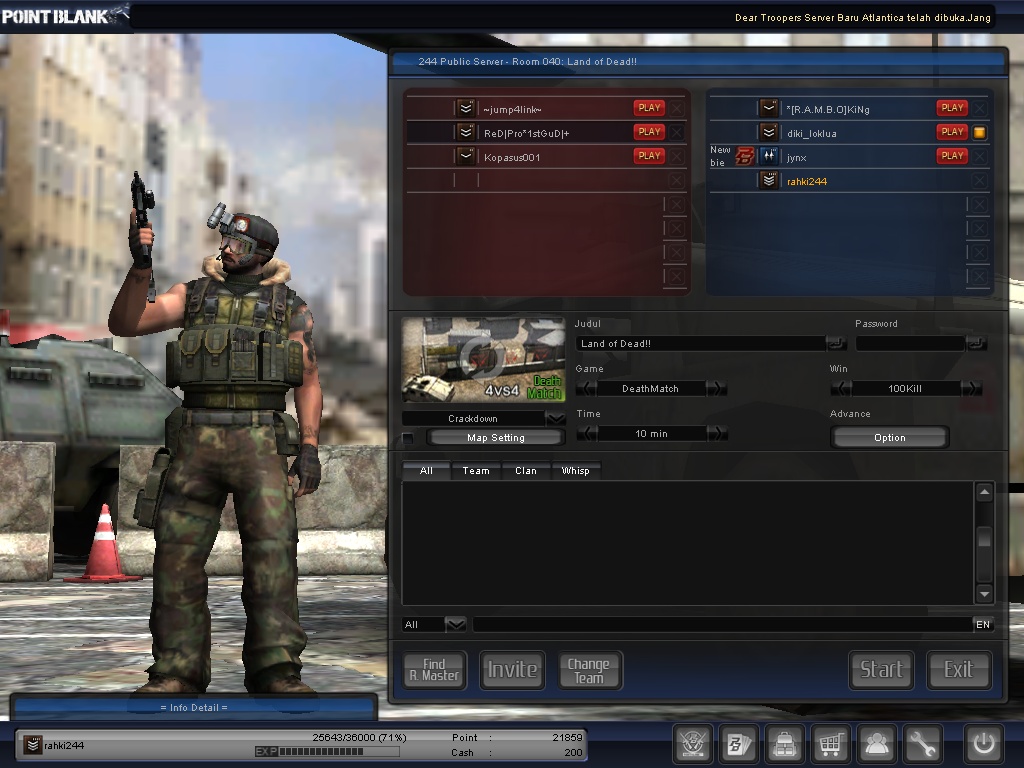Click left arrow of Game DeathMatch selector
Screen dimensions: 1024x768
tap(586, 389)
